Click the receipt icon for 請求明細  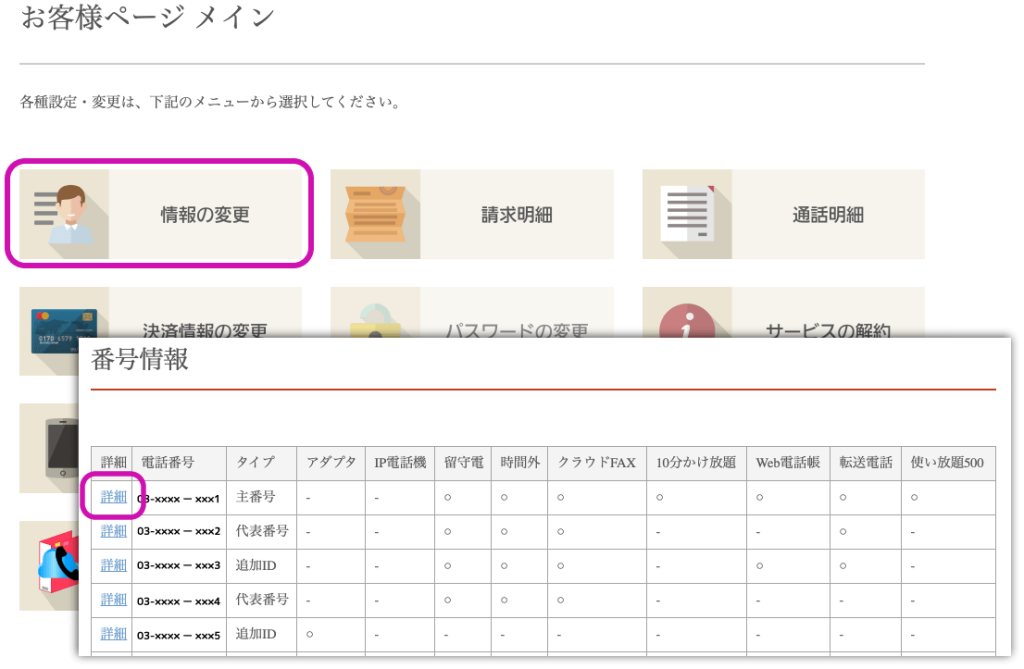[x=376, y=214]
